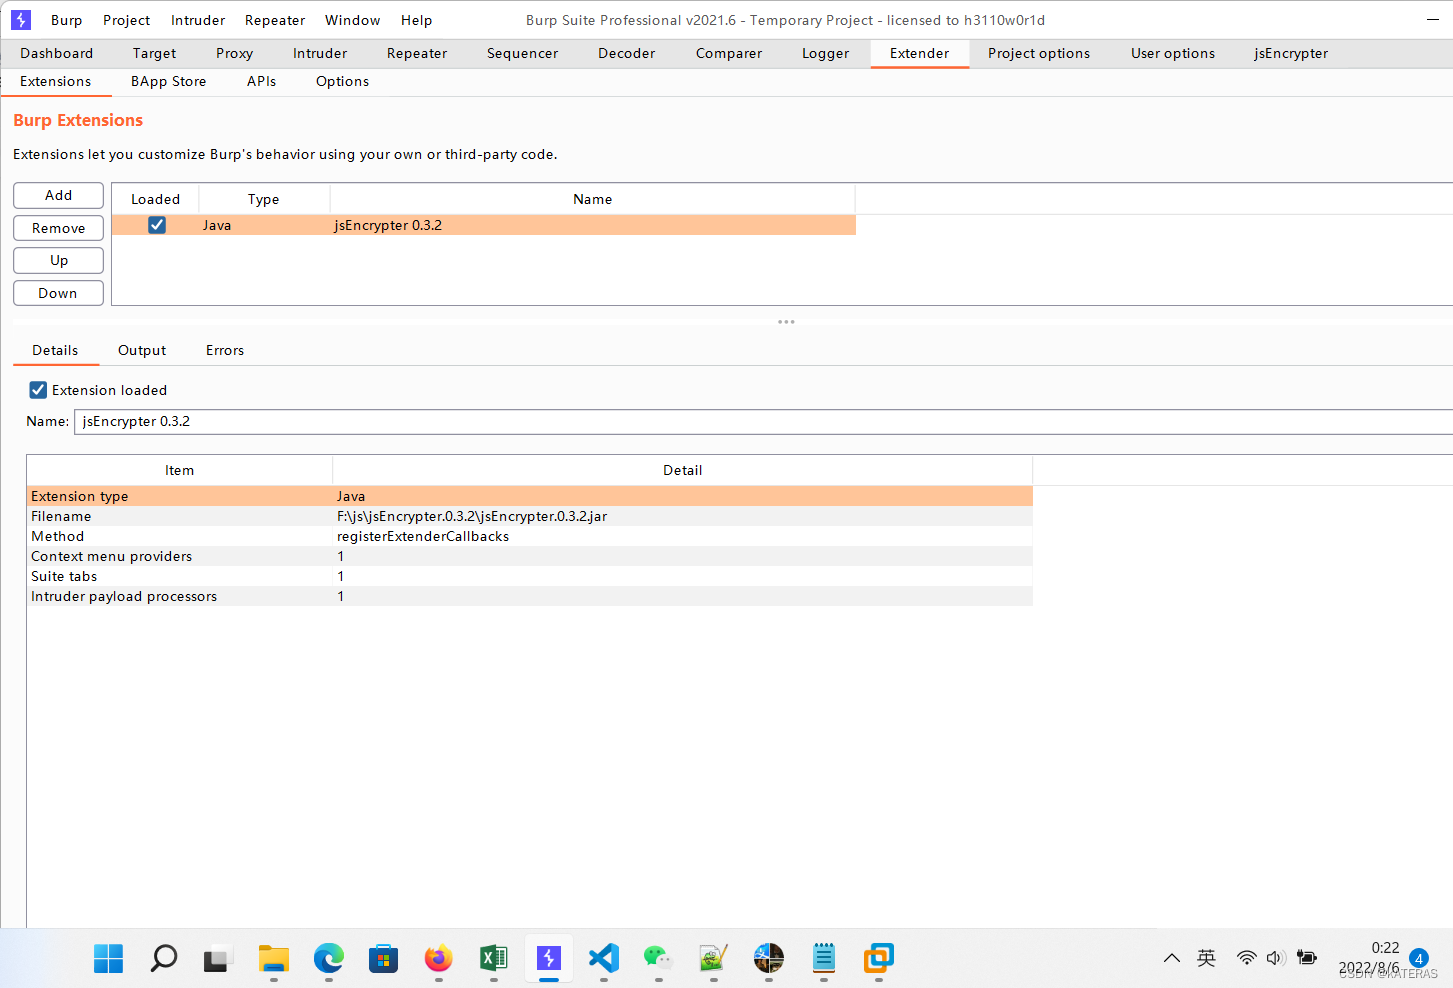Screen dimensions: 1453x988
Task: Switch to the User options tab
Action: coord(1173,53)
